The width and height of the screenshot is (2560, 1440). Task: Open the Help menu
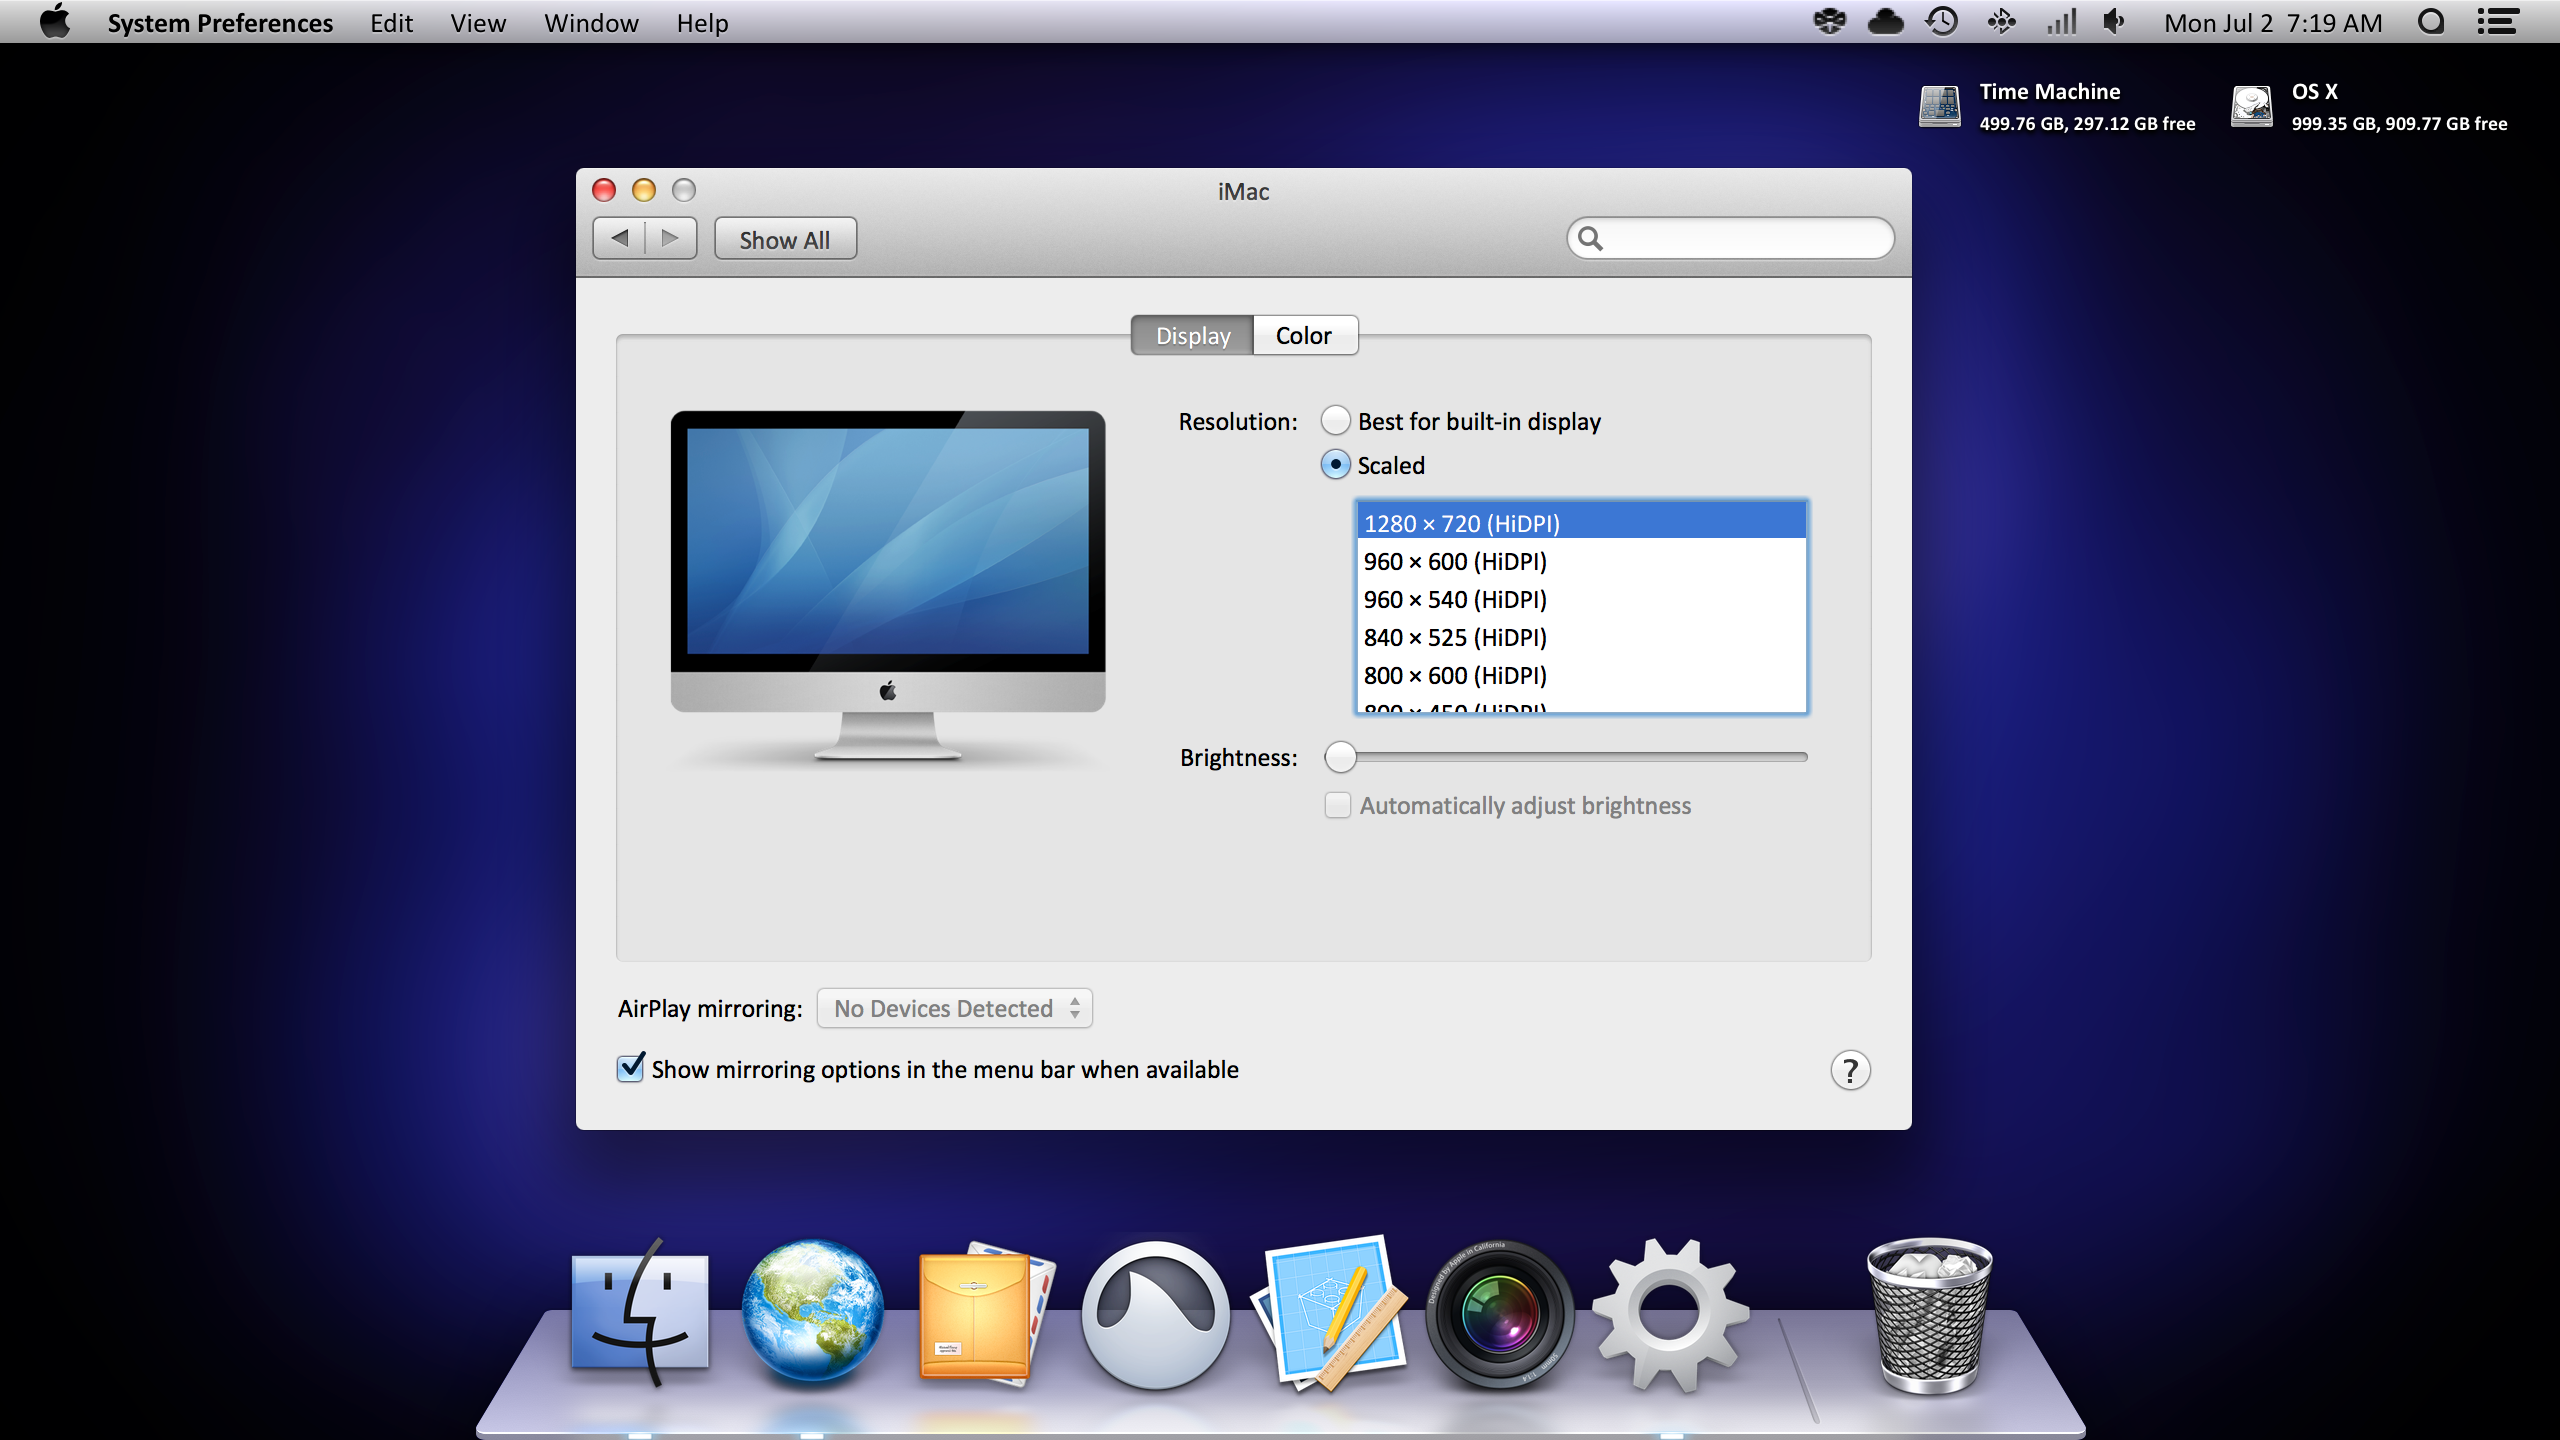pos(702,22)
